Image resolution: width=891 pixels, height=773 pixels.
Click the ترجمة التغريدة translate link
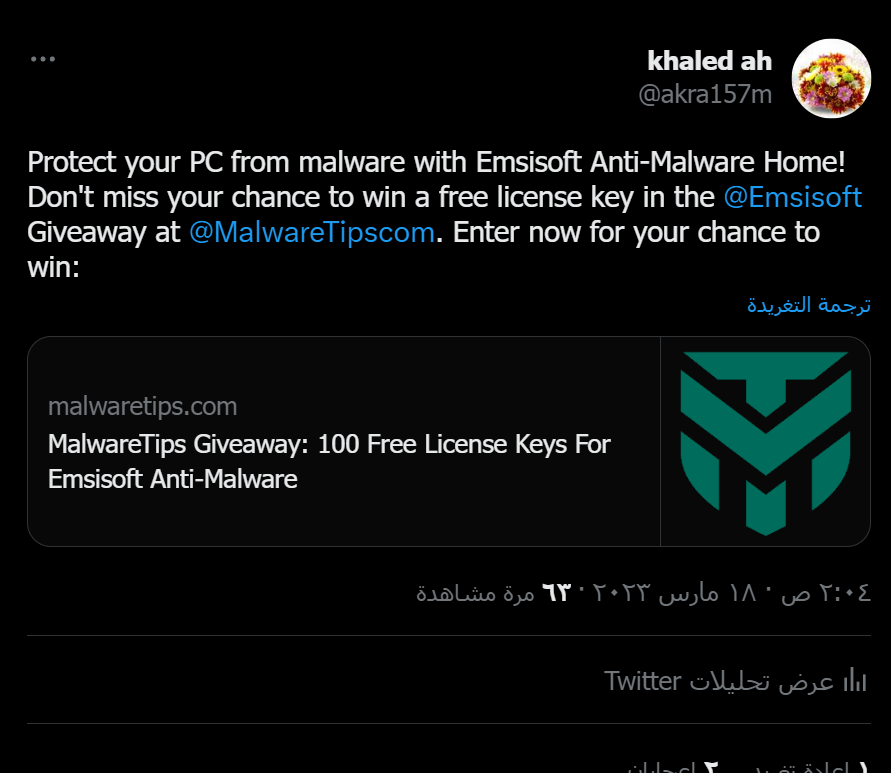(x=808, y=305)
